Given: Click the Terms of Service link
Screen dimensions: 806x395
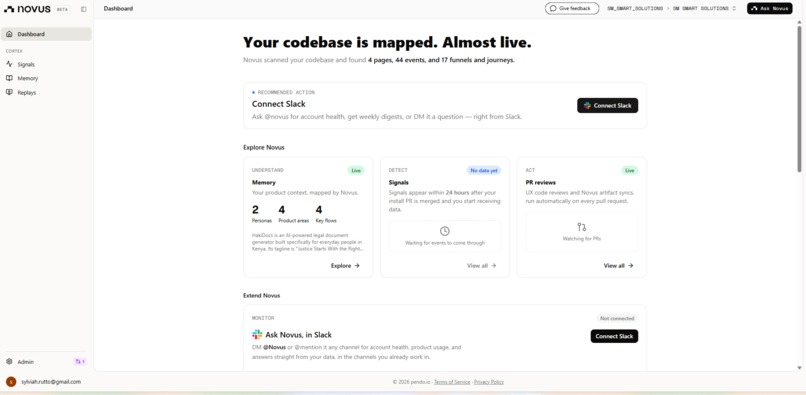Looking at the screenshot, I should tap(452, 382).
